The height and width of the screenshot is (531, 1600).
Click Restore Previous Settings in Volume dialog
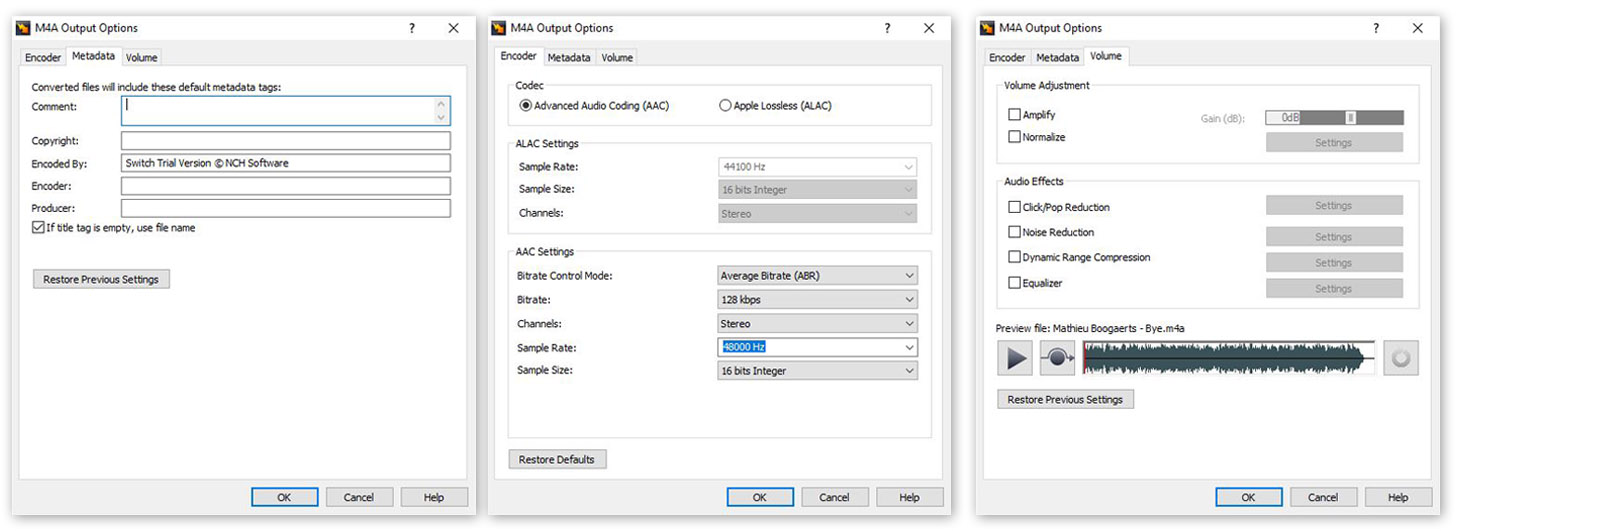point(1065,399)
